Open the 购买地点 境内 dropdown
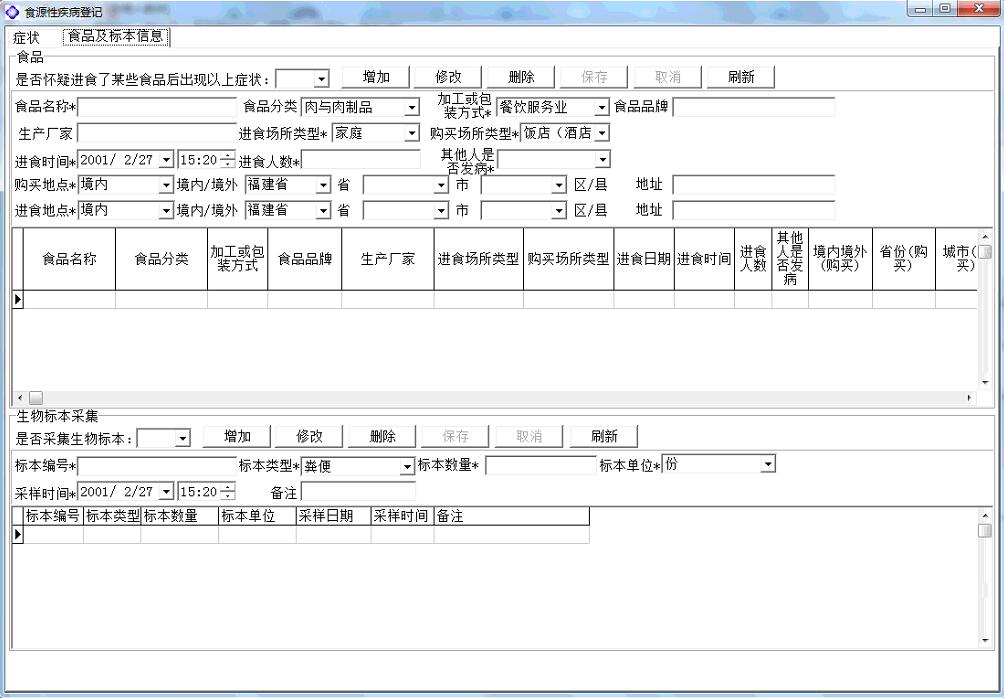Viewport: 1004px width, 698px height. click(166, 185)
